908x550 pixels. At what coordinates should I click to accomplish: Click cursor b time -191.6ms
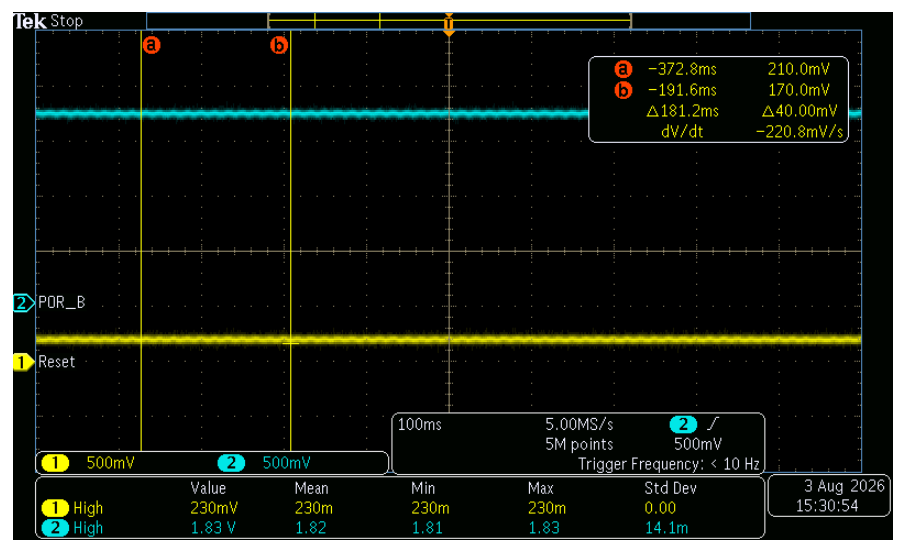pos(682,90)
